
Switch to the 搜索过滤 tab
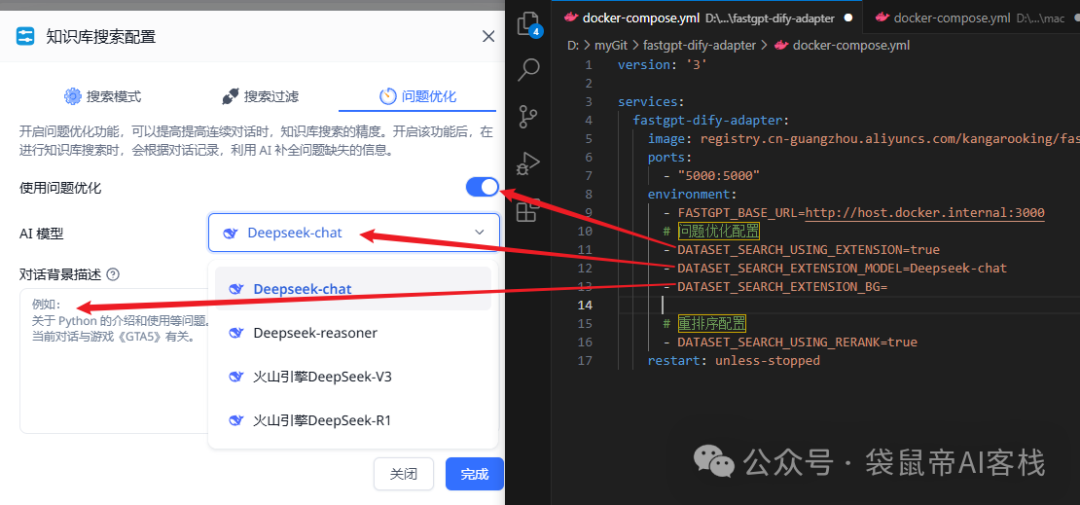point(260,96)
